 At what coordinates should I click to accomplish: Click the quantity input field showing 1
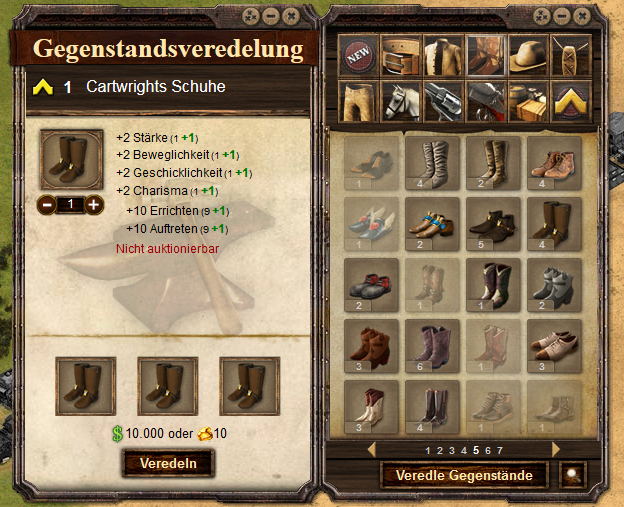click(70, 205)
